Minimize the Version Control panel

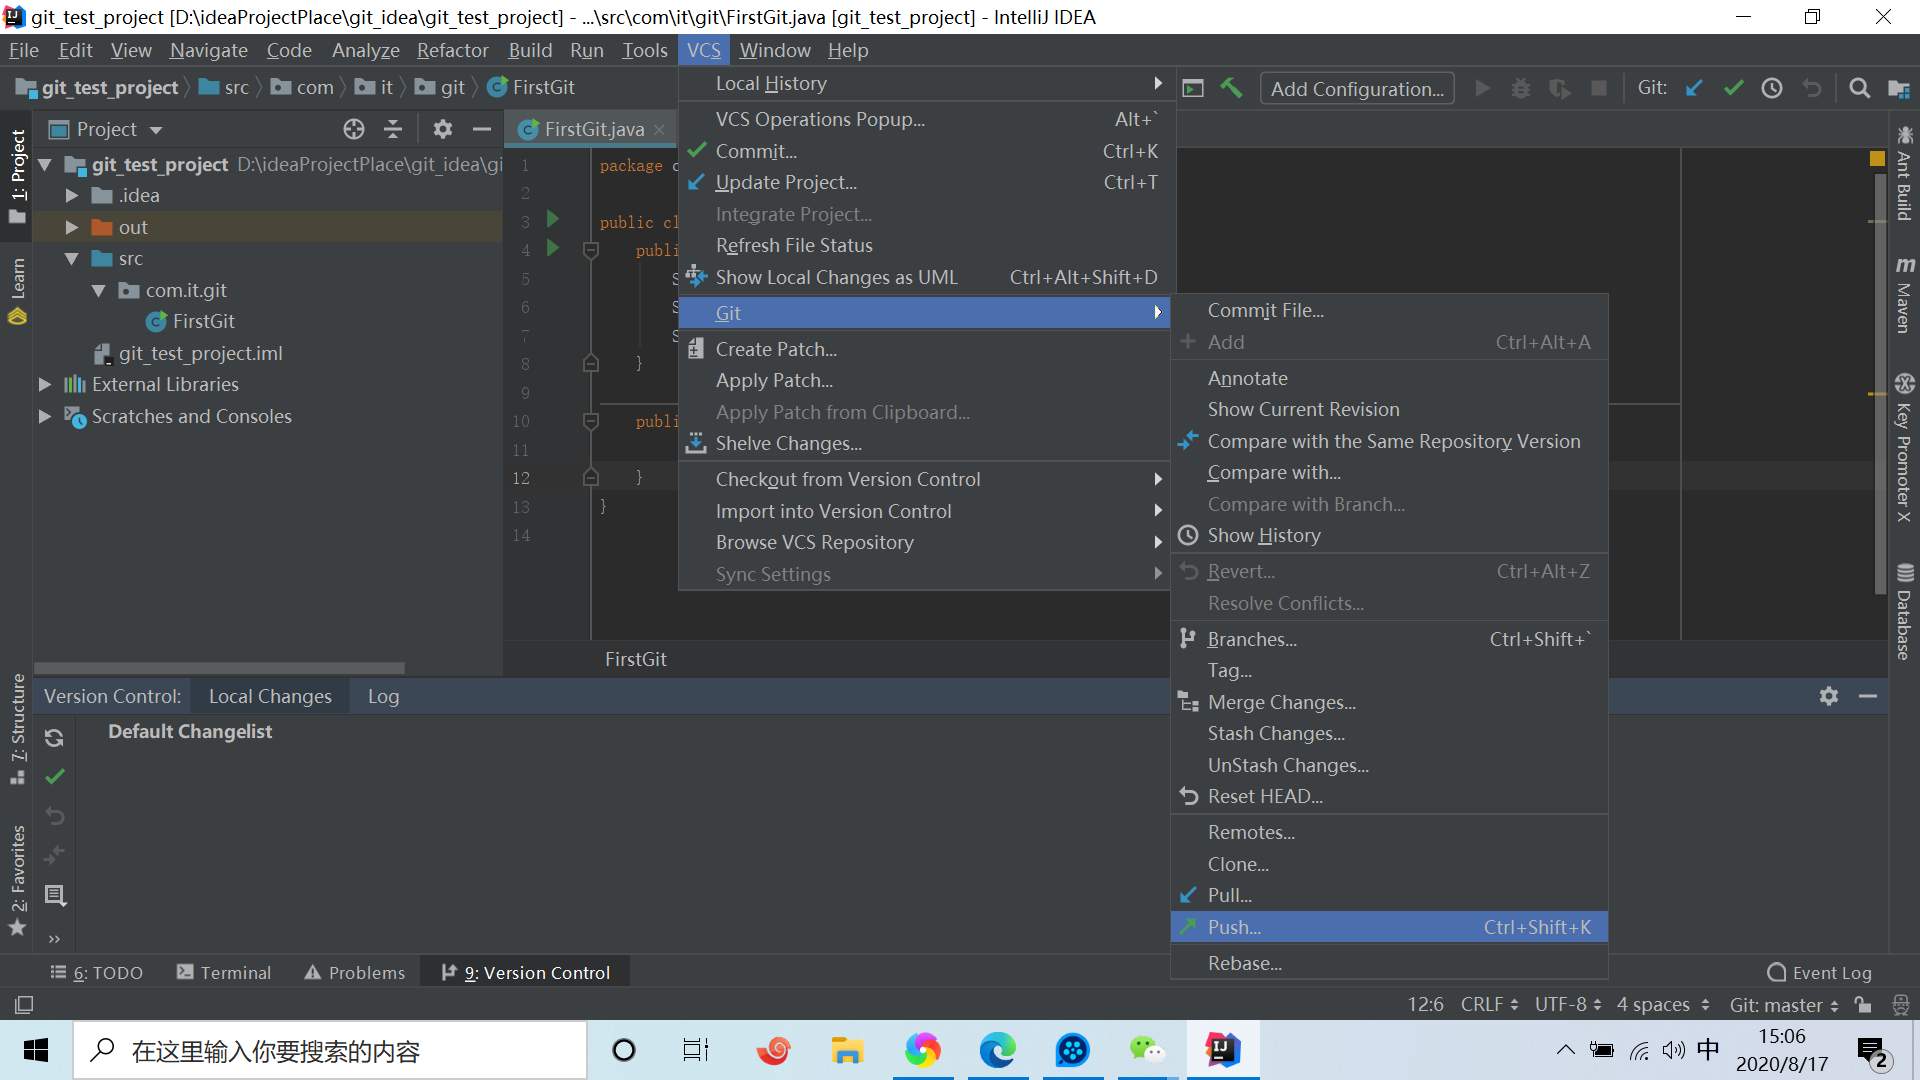(x=1868, y=696)
